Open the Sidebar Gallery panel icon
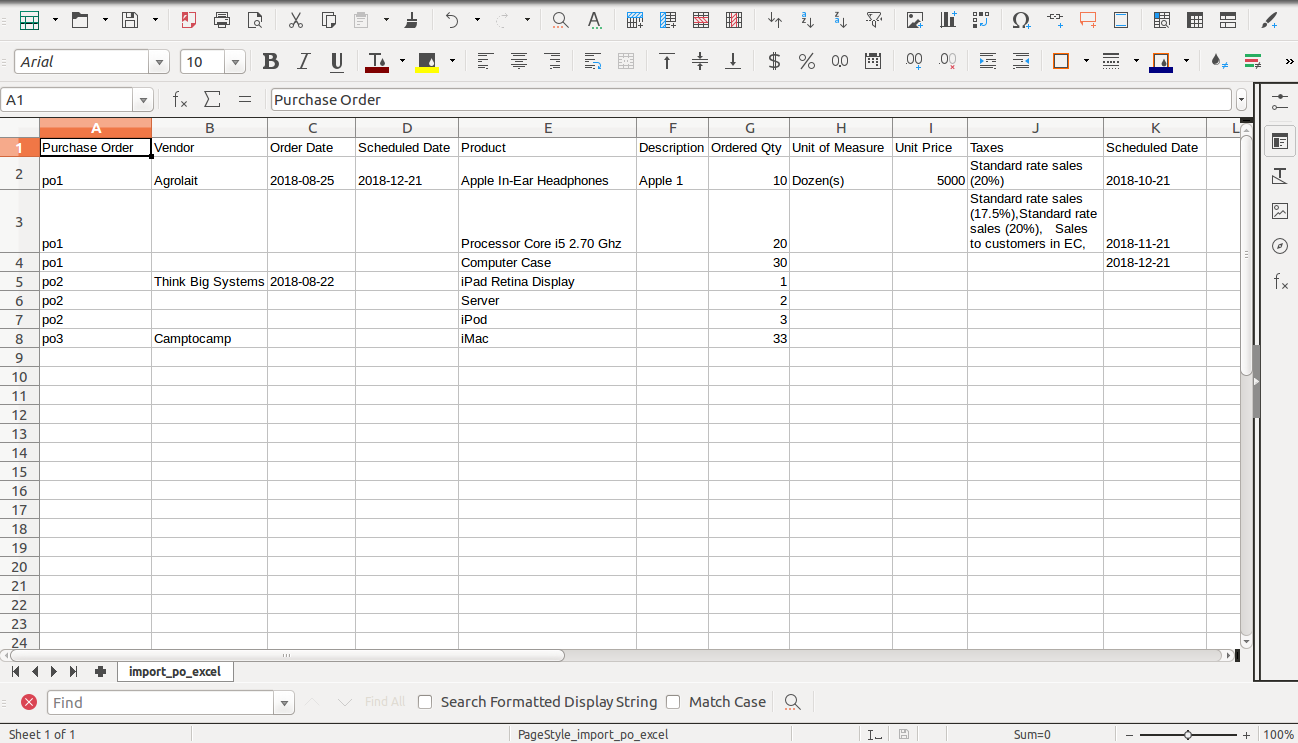1298x743 pixels. coord(1280,211)
